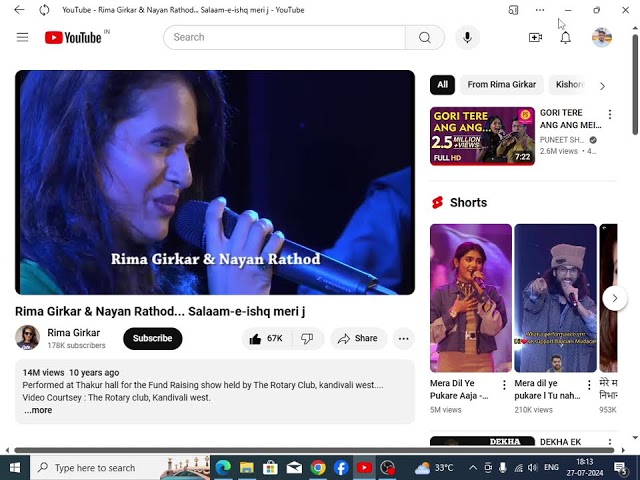Go to the YouTube home logo
Viewport: 640px width, 480px height.
pos(73,38)
